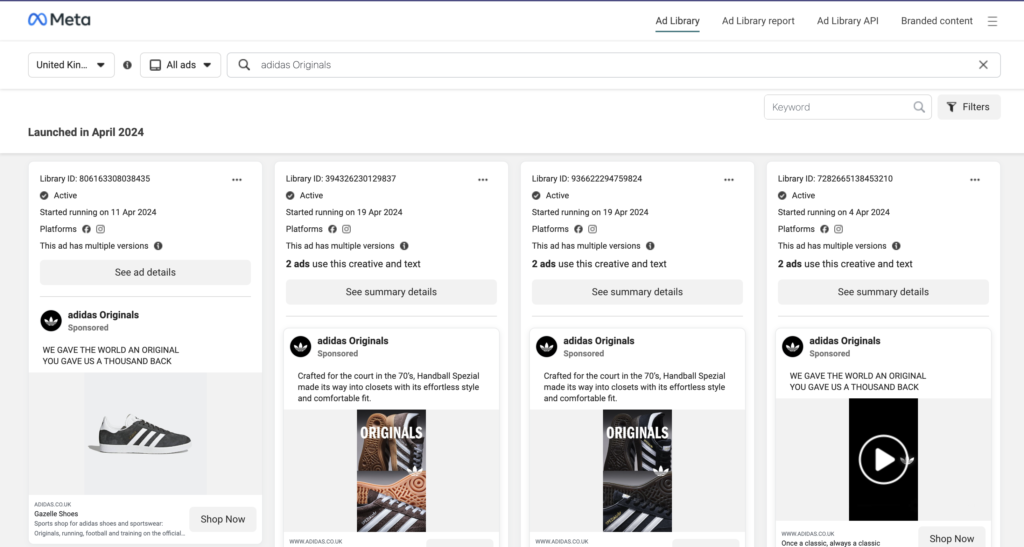
Task: Click See summary details for ad 394326230129837
Action: [391, 292]
